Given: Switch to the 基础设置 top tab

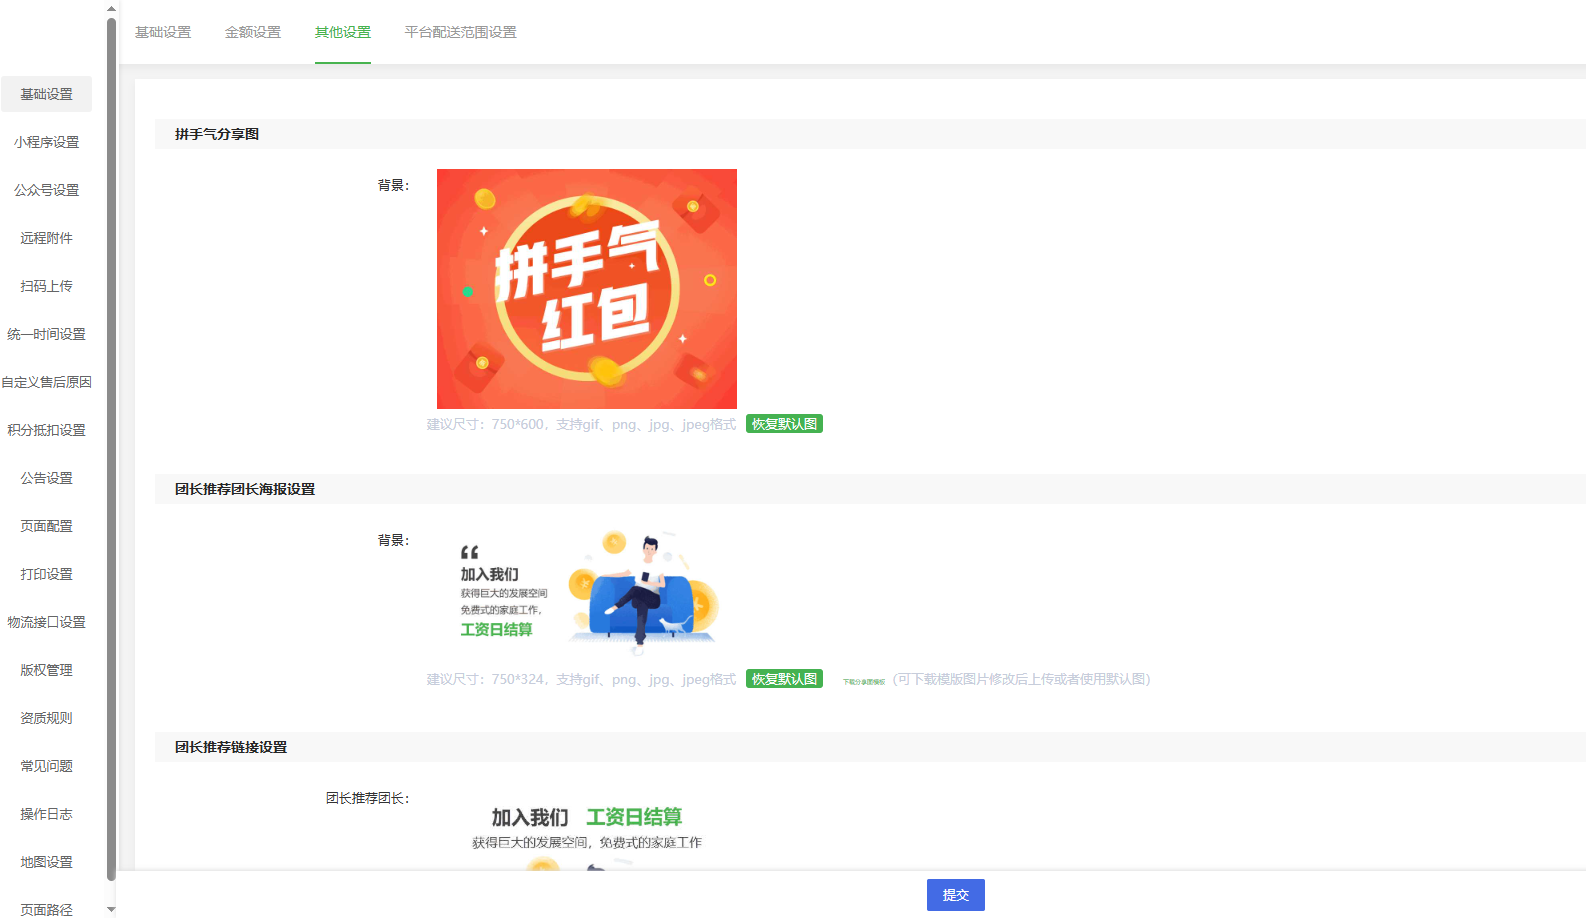Looking at the screenshot, I should tap(163, 32).
